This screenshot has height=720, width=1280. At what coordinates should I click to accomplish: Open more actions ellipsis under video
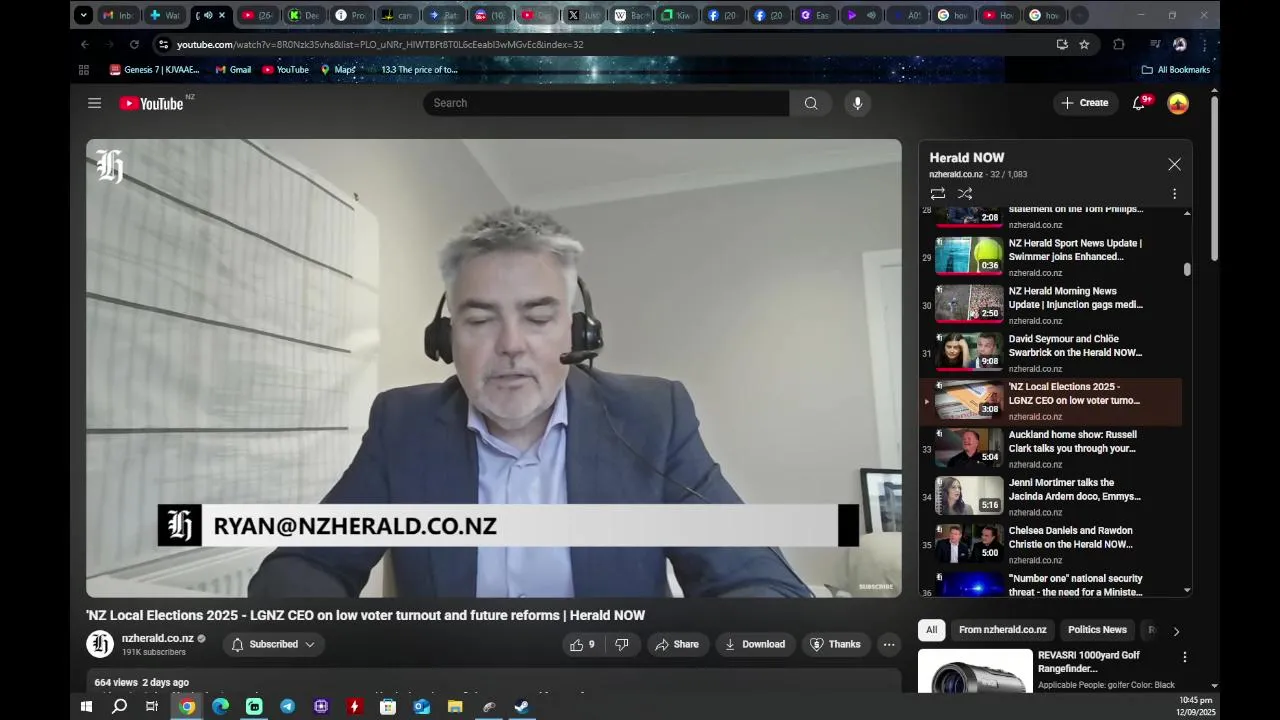889,644
